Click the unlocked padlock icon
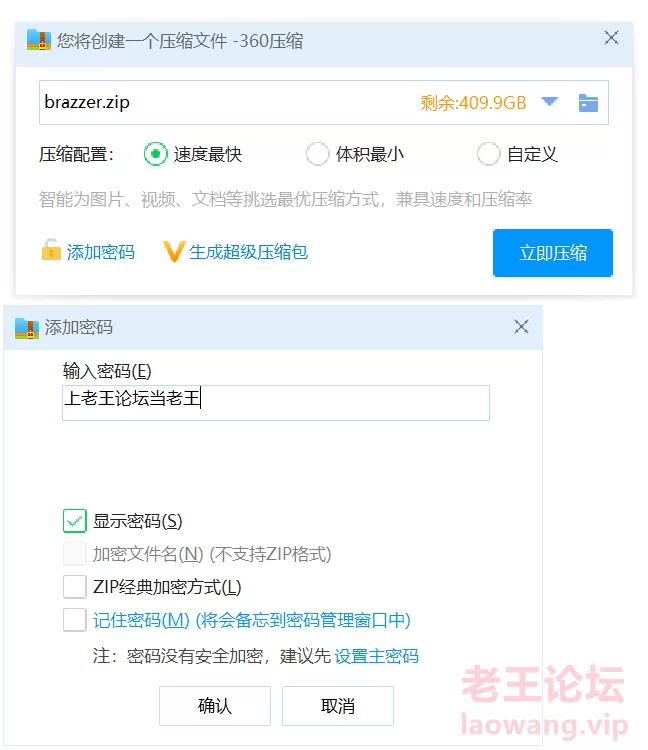The width and height of the screenshot is (648, 750). (50, 250)
